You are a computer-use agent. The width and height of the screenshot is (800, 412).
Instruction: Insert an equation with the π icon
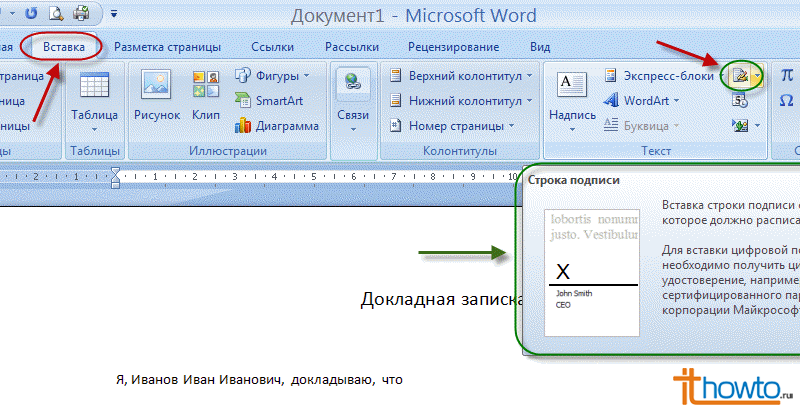pos(787,76)
